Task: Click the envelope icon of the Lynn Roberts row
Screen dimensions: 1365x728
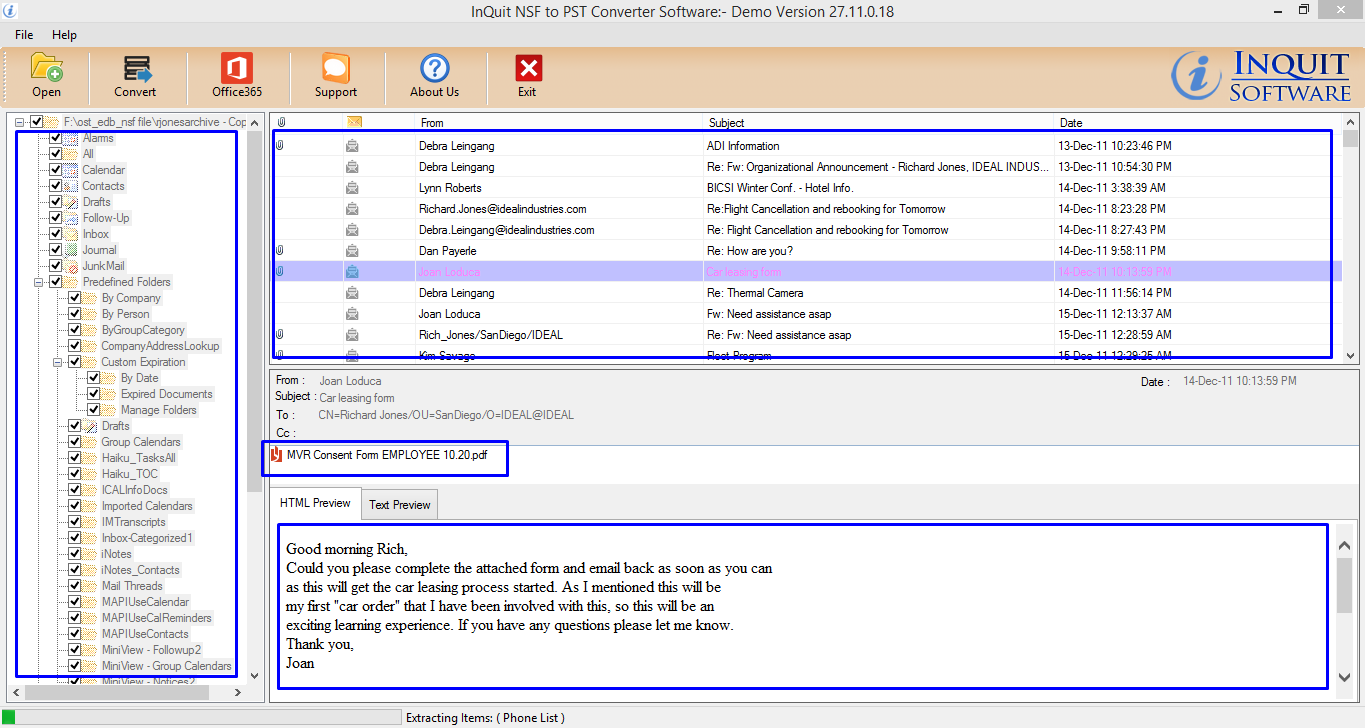Action: [352, 188]
